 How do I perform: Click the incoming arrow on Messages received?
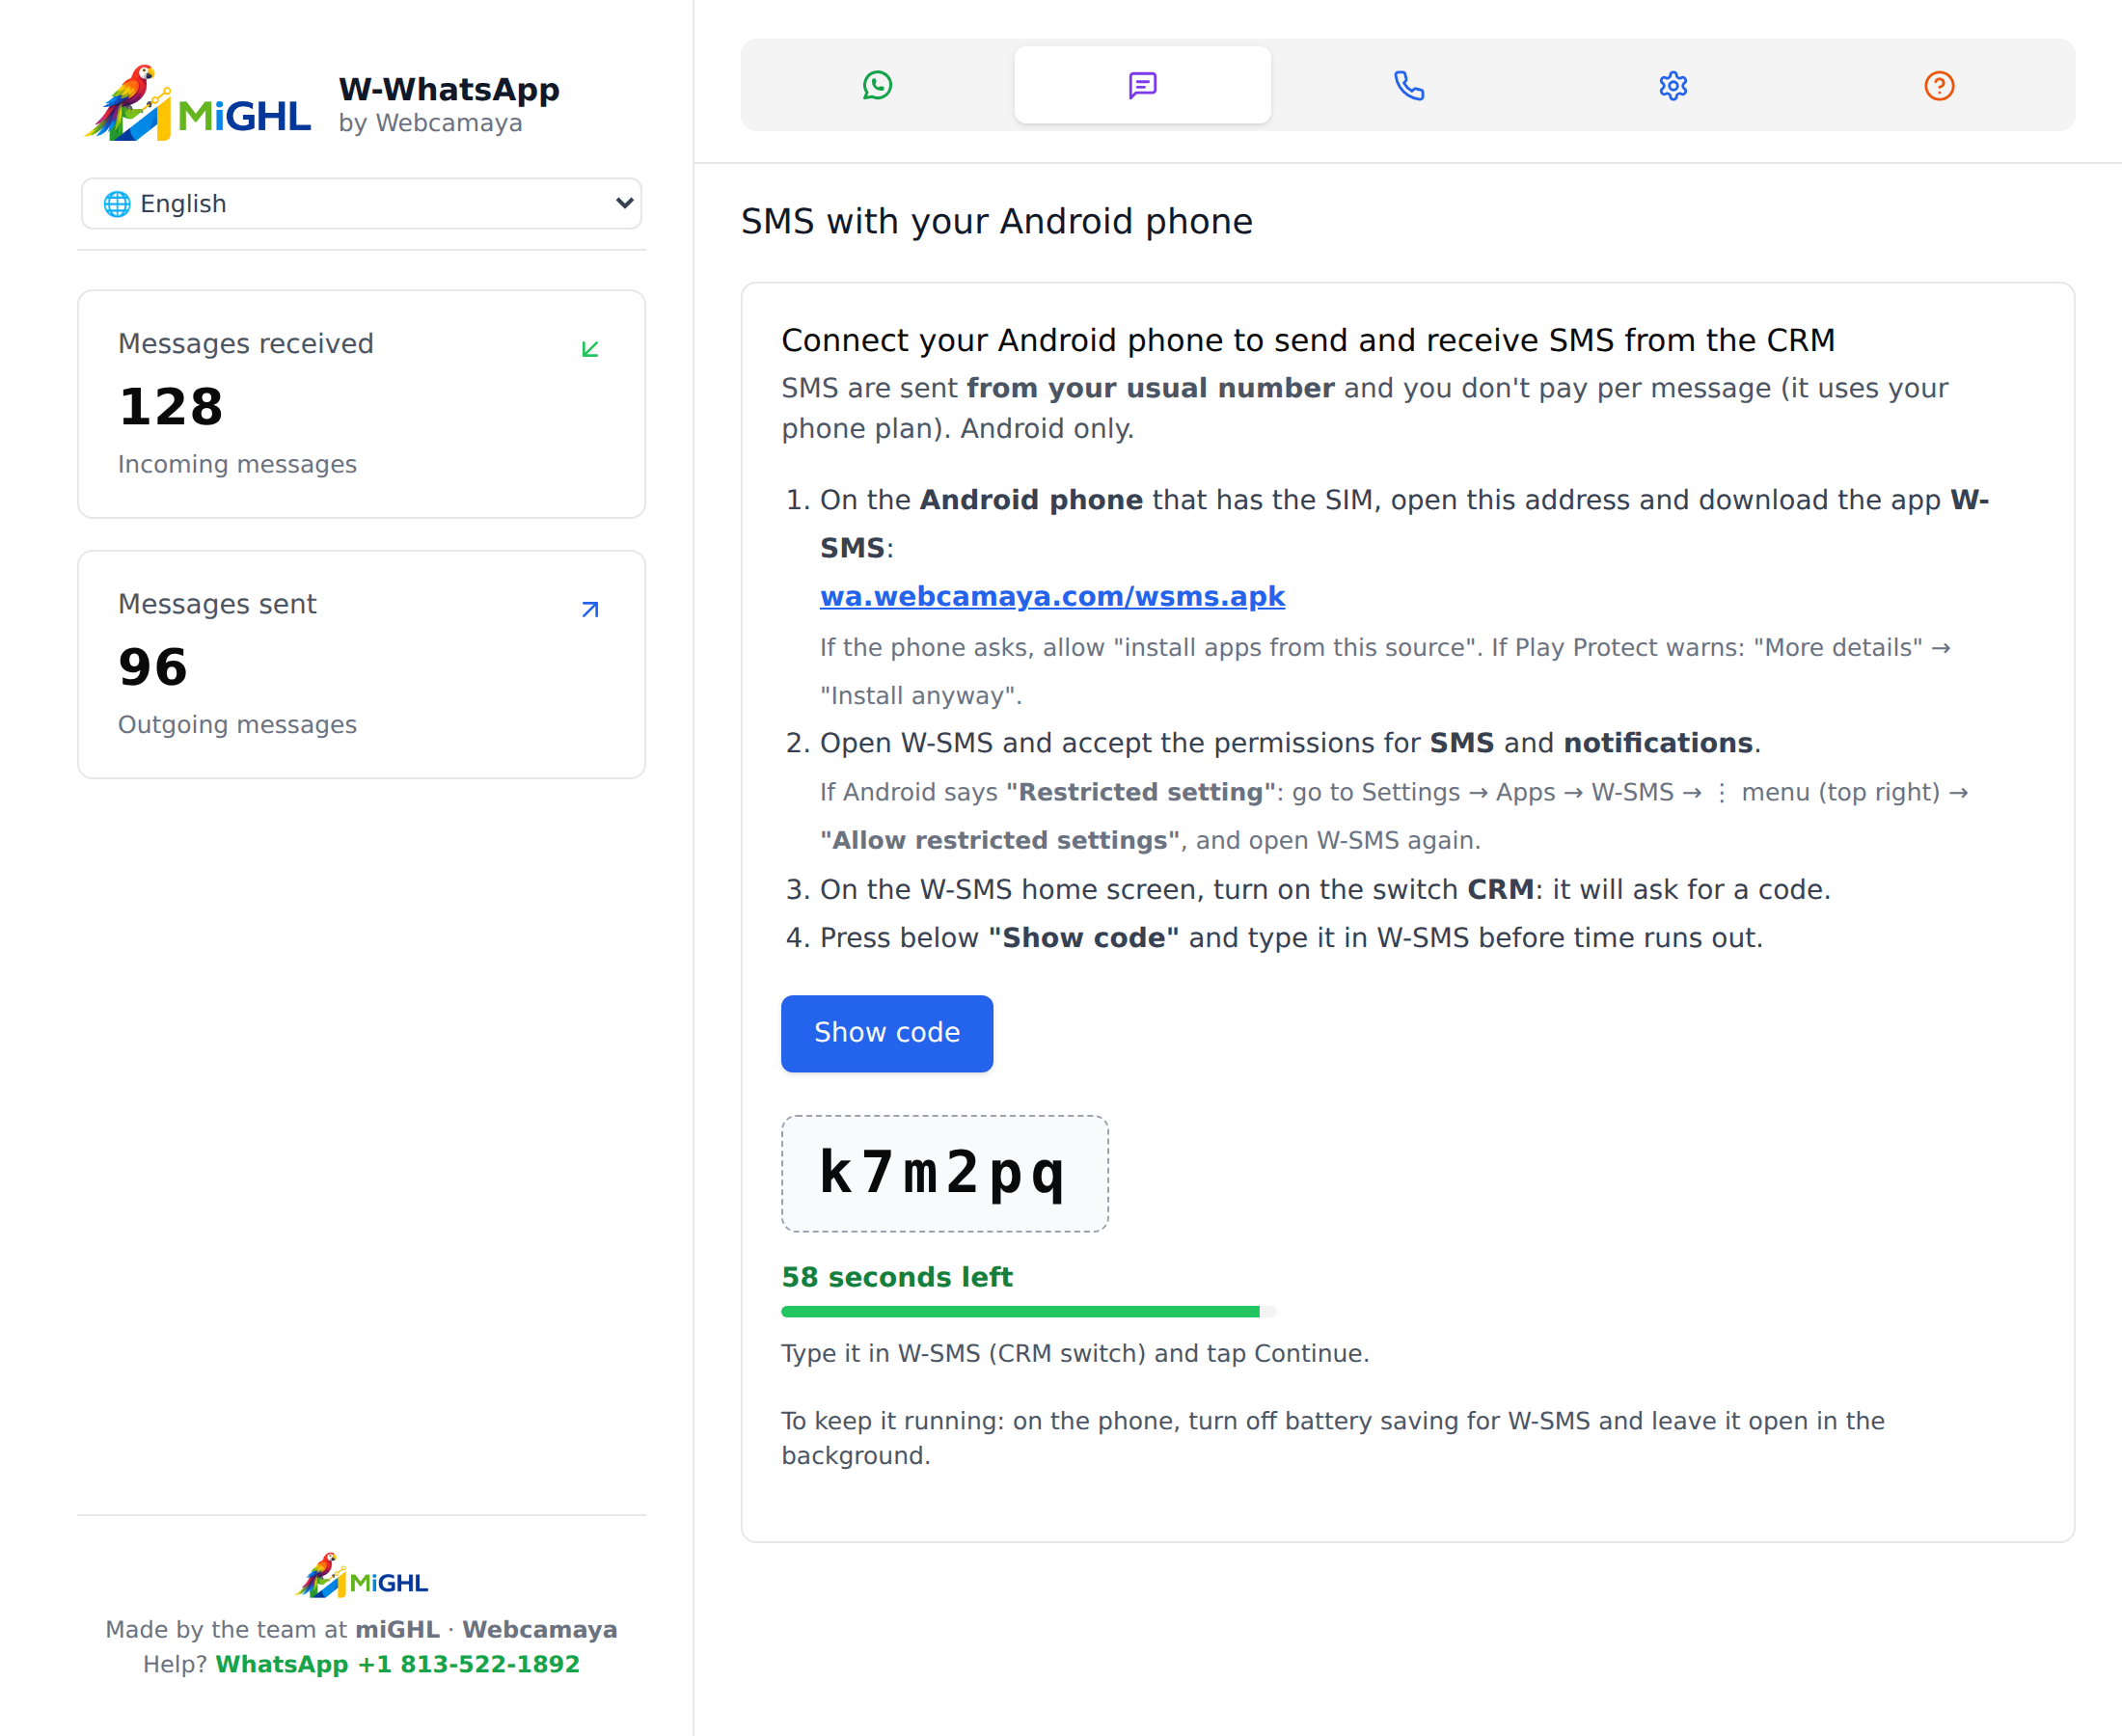point(590,348)
